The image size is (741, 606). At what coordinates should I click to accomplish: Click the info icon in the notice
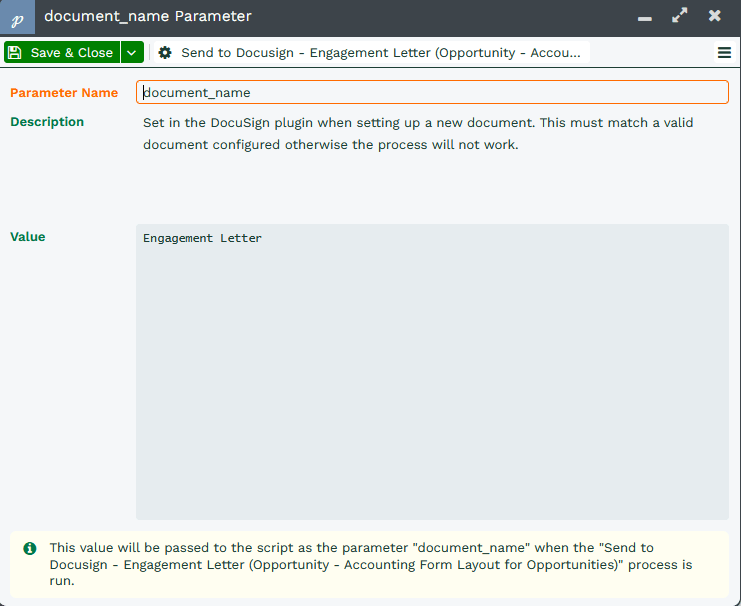[30, 548]
